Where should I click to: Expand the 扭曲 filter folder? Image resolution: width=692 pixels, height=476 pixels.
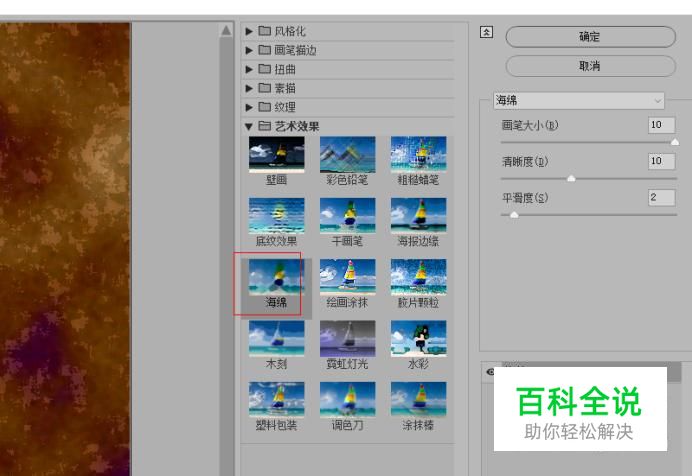249,69
